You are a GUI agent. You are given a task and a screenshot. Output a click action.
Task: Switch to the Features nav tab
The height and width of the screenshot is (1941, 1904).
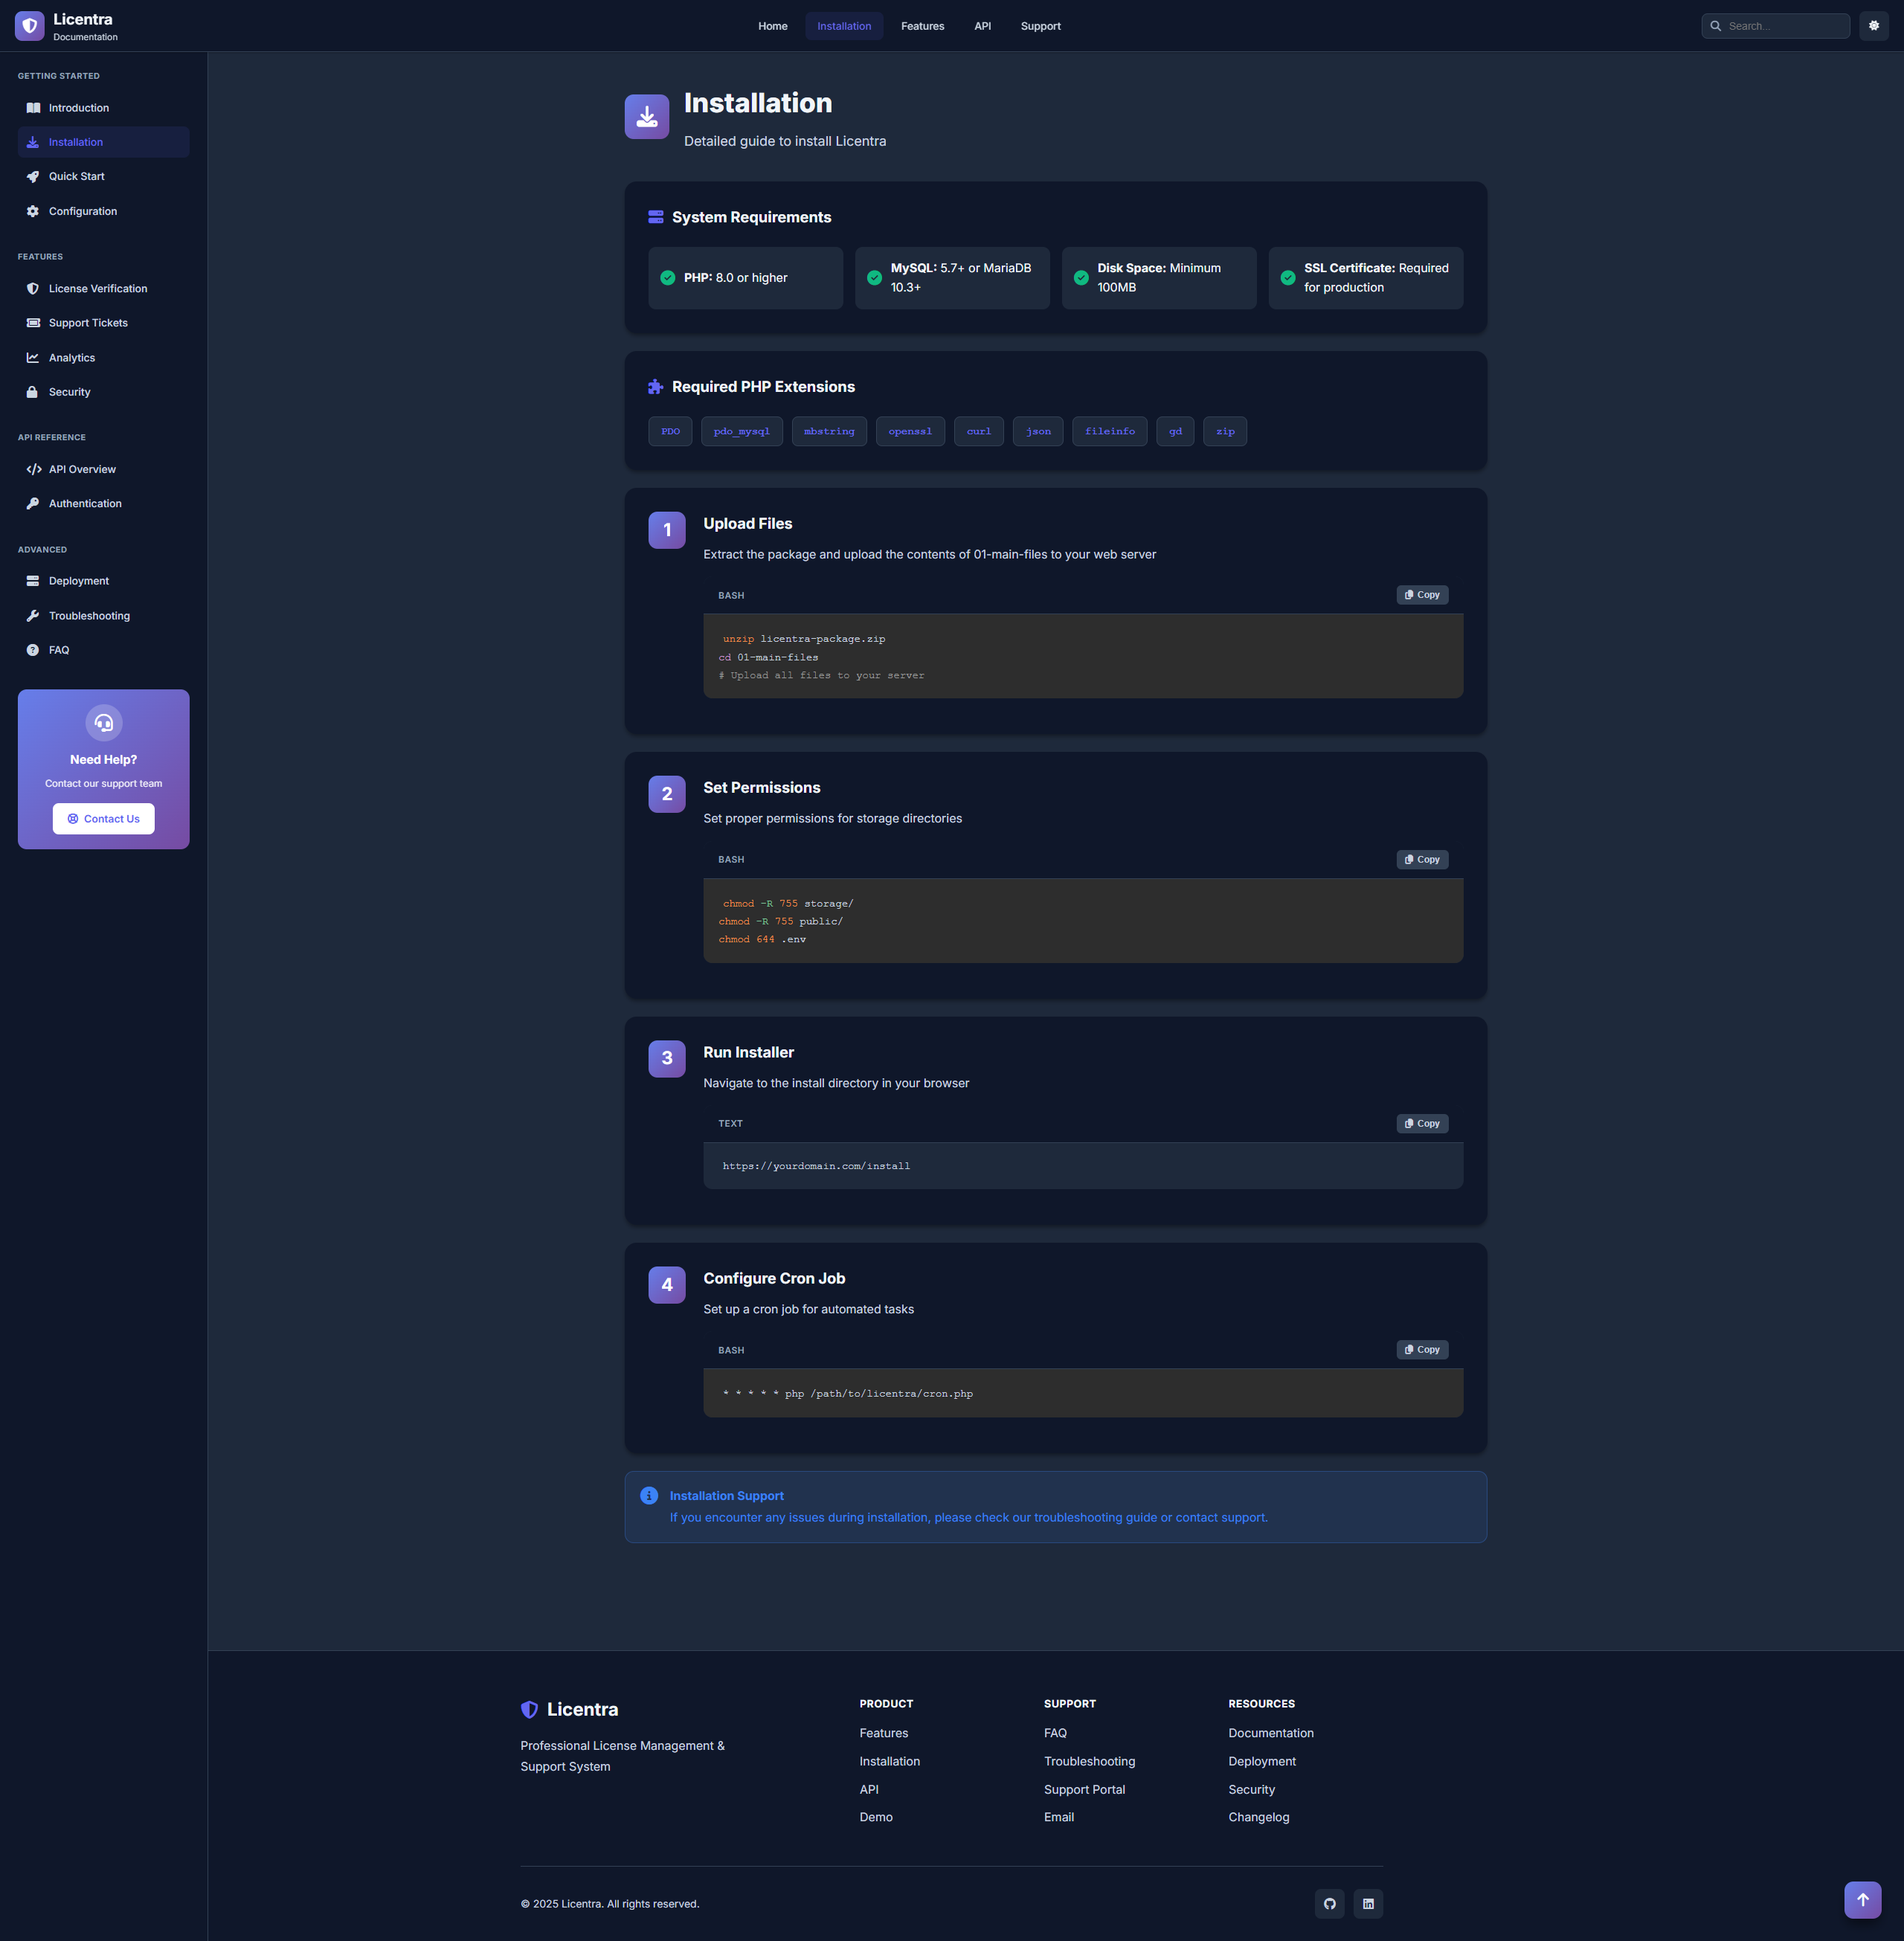pos(921,26)
